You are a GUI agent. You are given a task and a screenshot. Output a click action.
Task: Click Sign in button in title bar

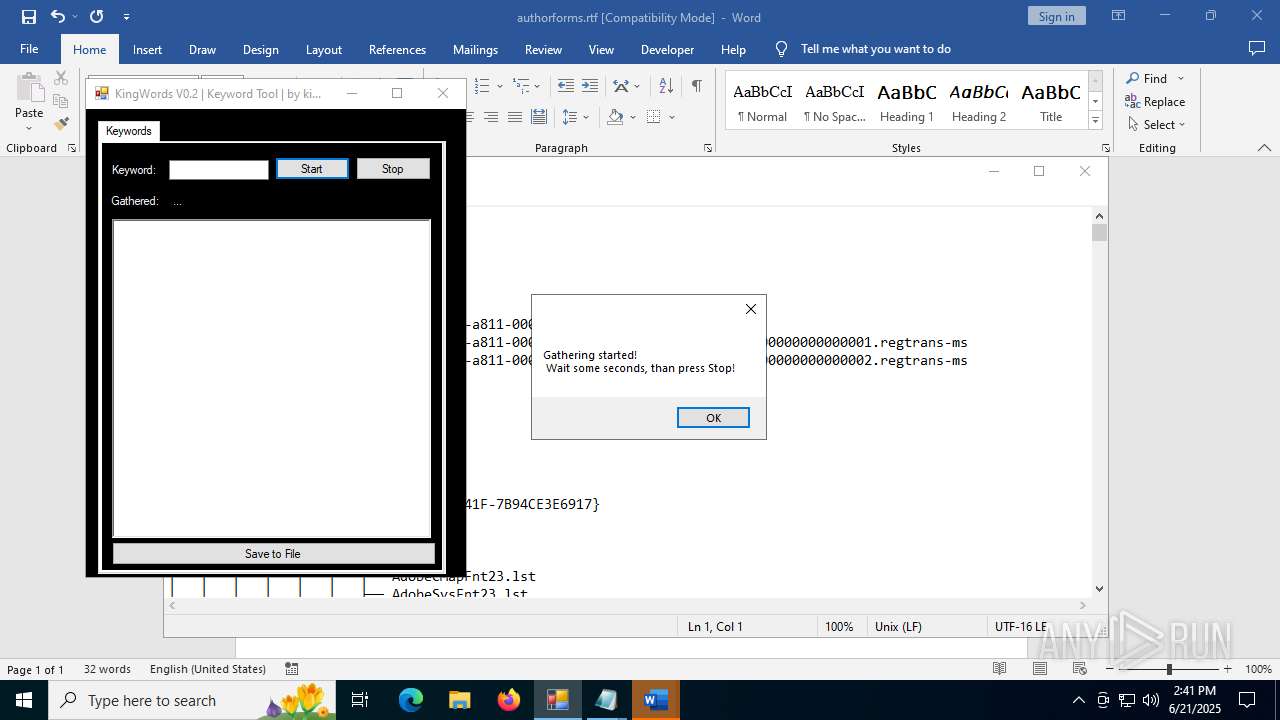pyautogui.click(x=1056, y=16)
